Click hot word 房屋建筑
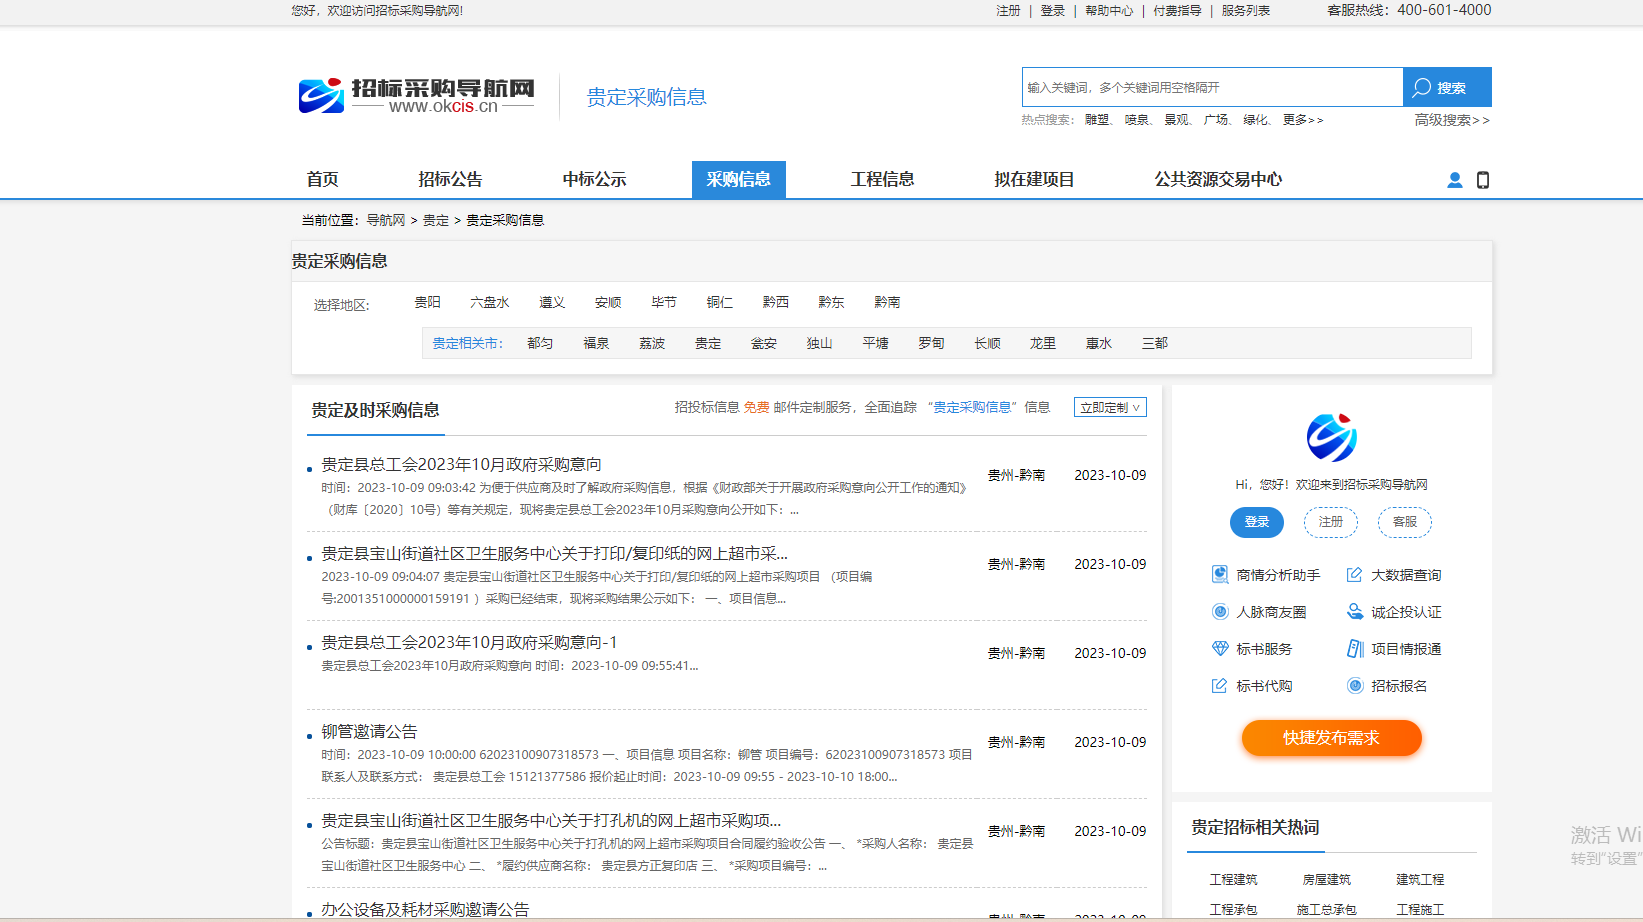This screenshot has width=1643, height=922. [1326, 880]
